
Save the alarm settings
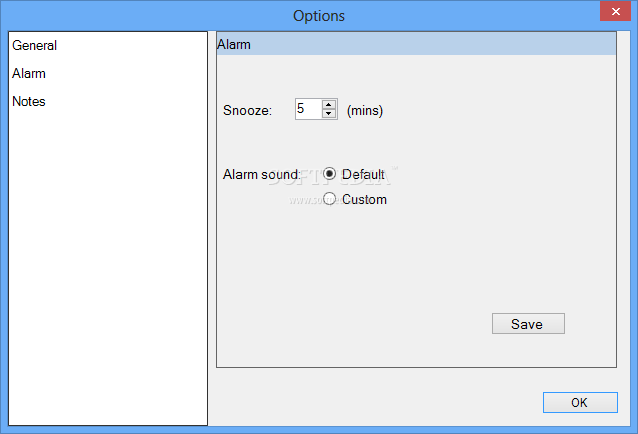coord(528,324)
